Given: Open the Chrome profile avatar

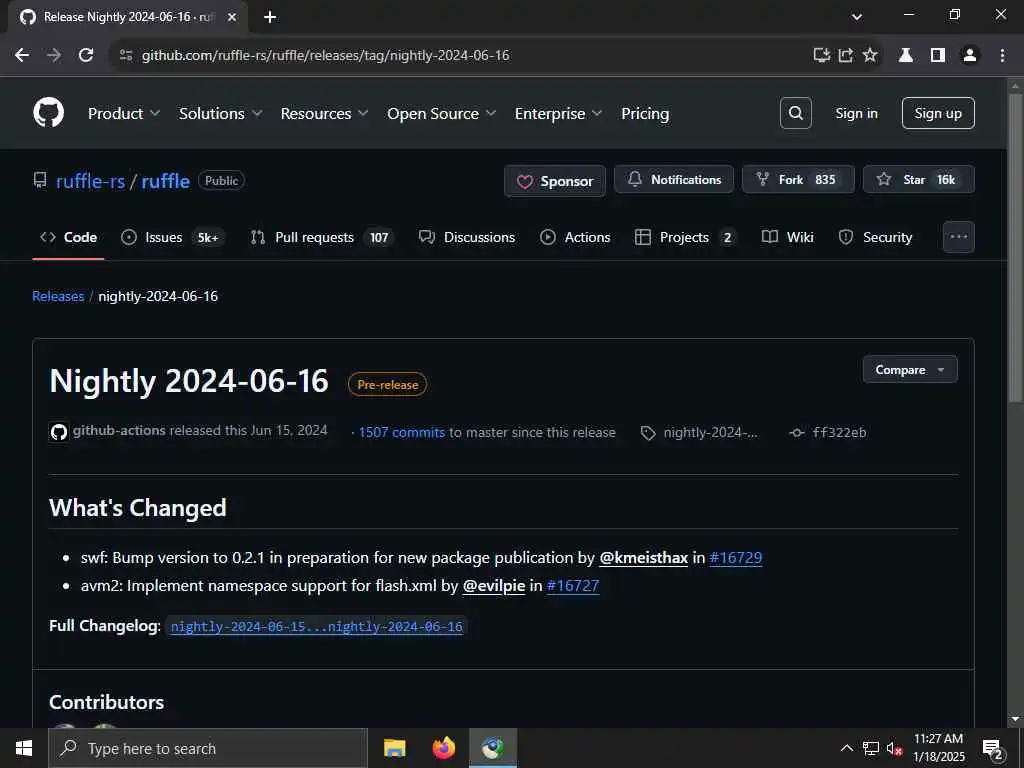Looking at the screenshot, I should (970, 55).
